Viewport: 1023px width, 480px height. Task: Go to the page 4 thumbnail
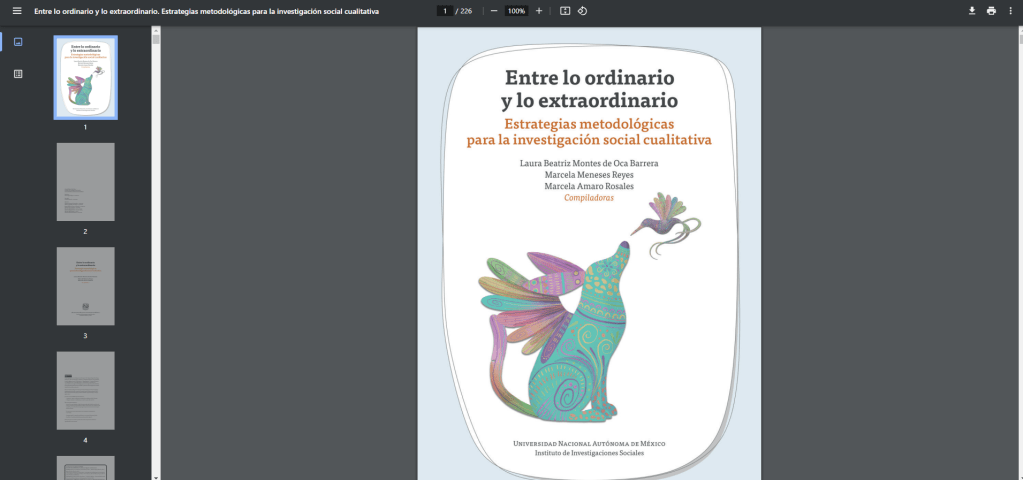pos(85,390)
